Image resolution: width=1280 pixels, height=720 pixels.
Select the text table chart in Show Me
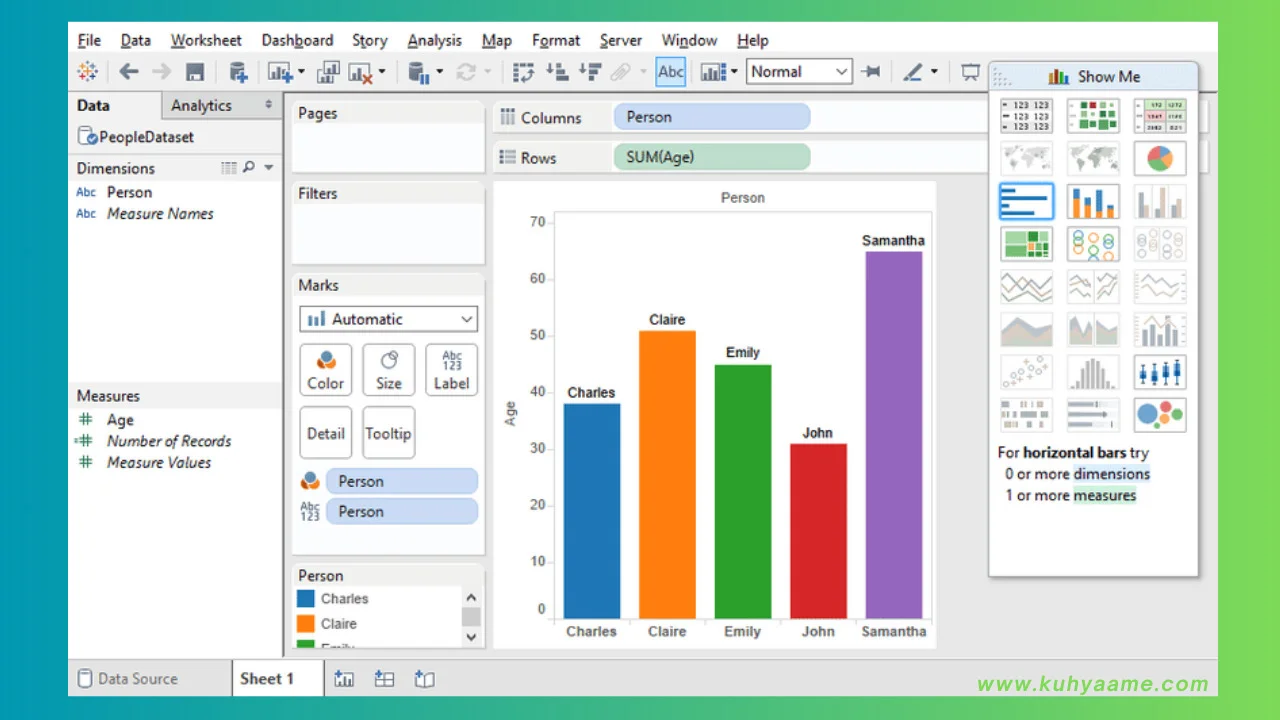tap(1026, 116)
